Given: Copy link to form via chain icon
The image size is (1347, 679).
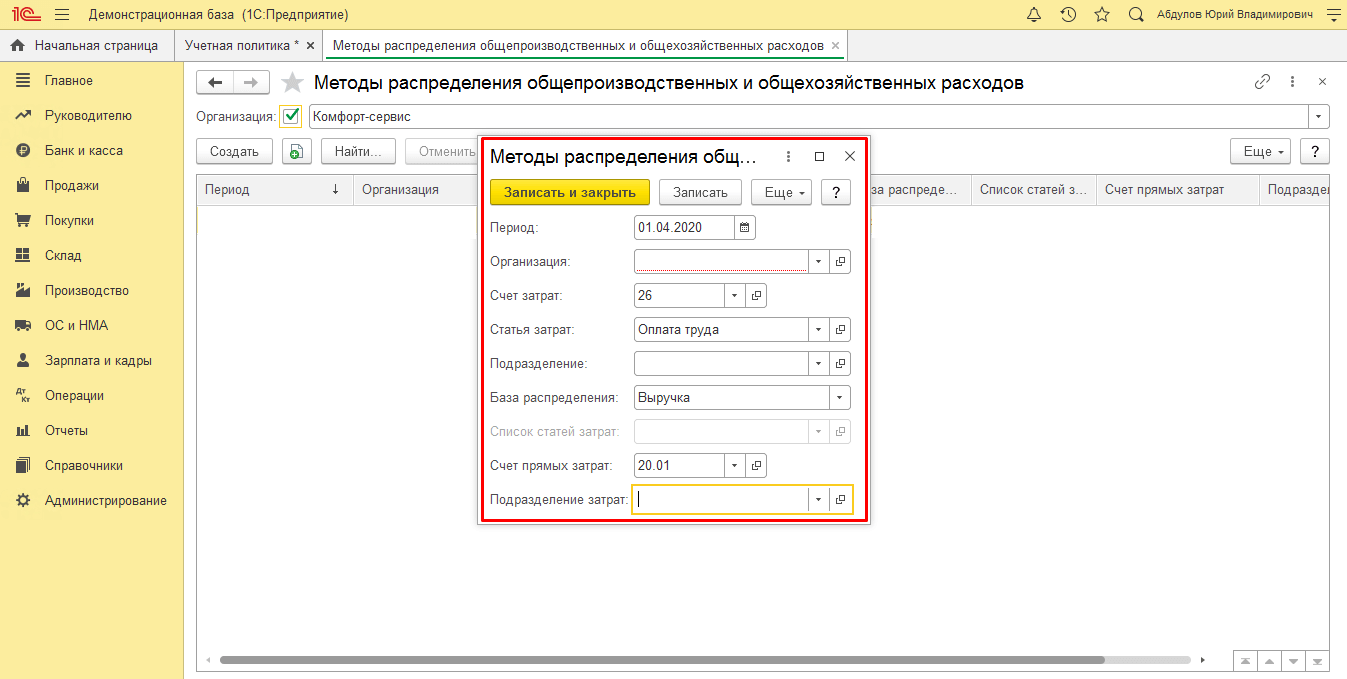Looking at the screenshot, I should (x=1262, y=82).
